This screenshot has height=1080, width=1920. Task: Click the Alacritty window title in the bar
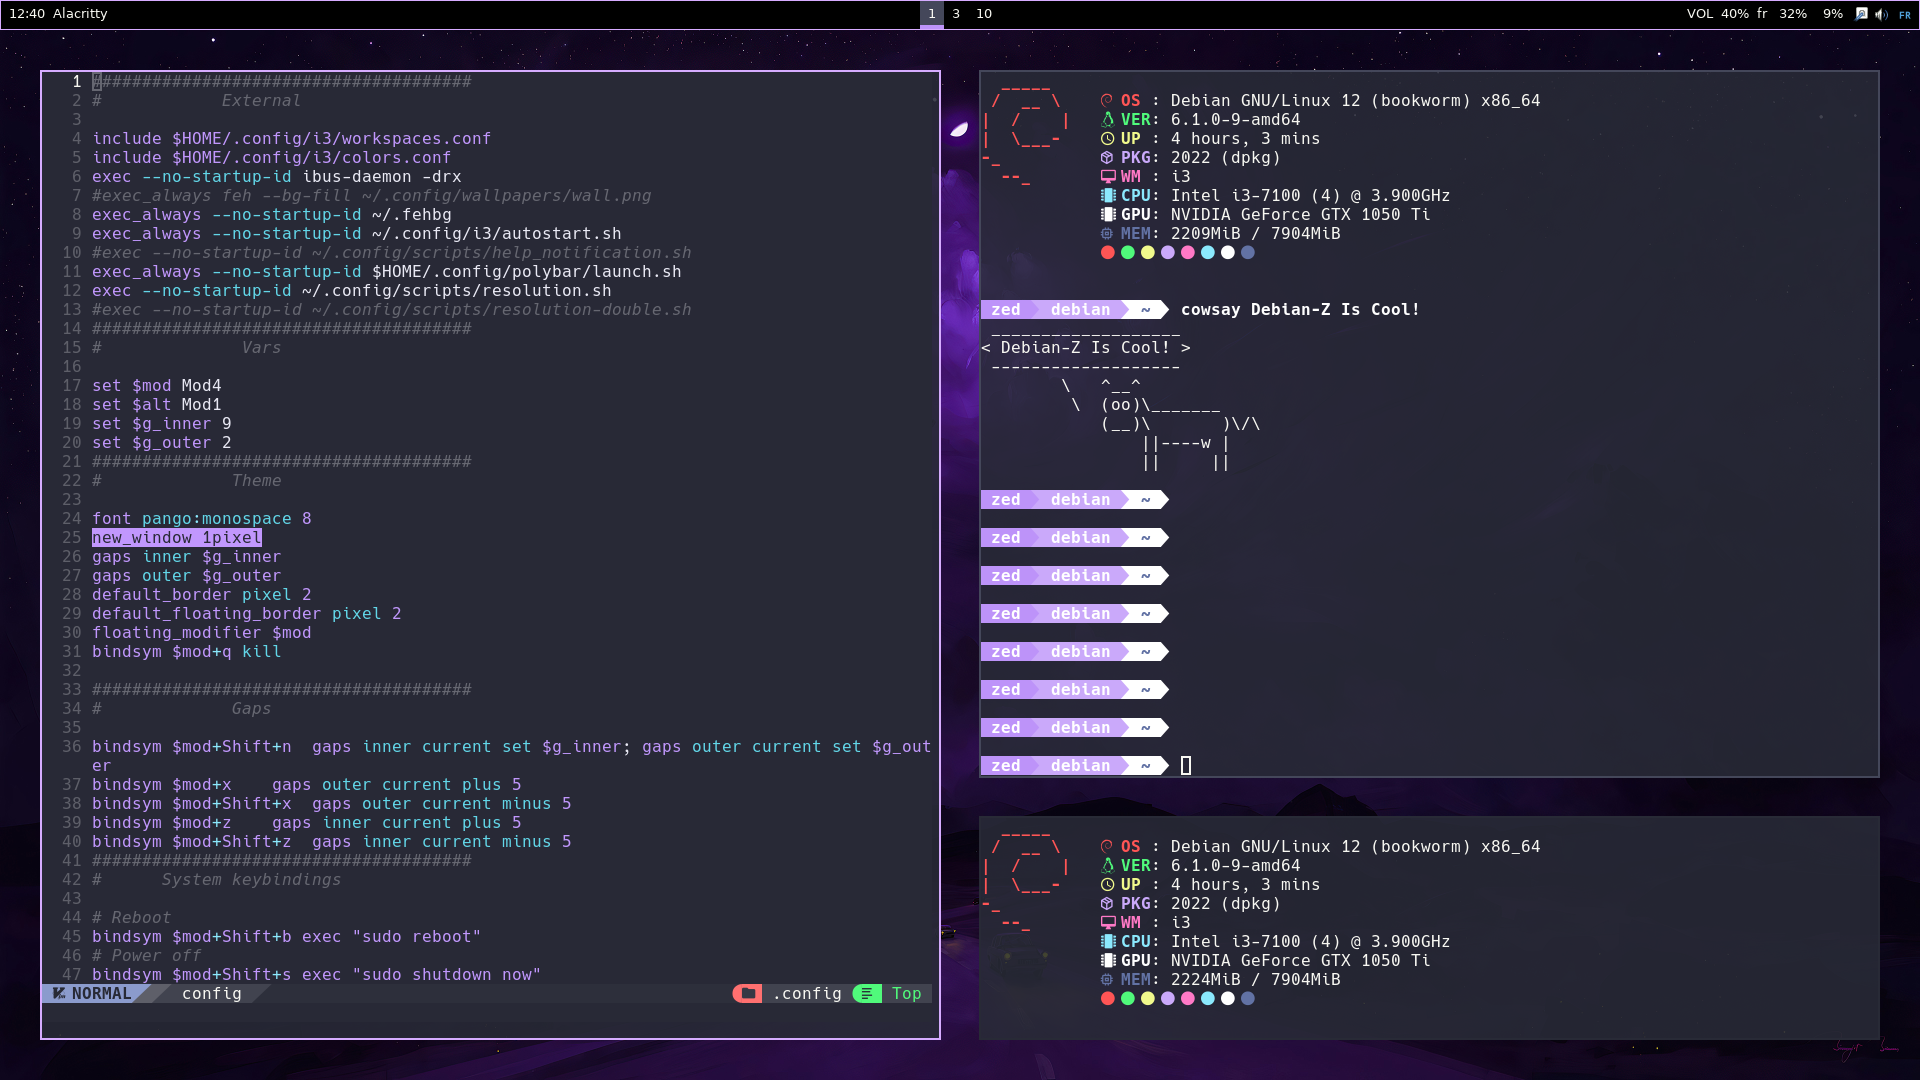tap(78, 14)
